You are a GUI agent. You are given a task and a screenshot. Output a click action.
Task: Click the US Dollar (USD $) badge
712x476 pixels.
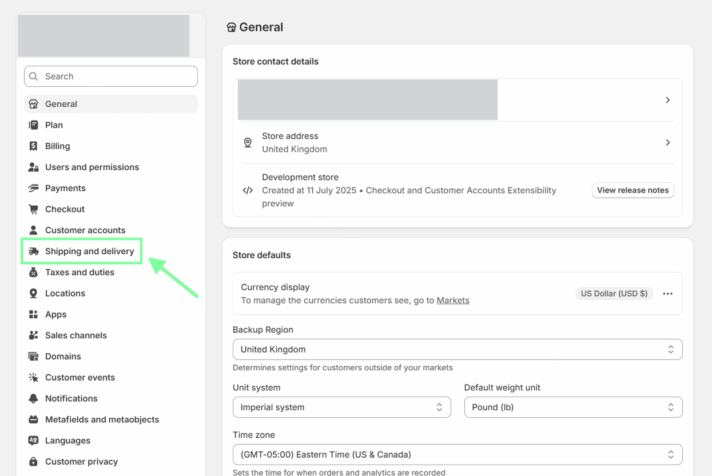point(614,294)
